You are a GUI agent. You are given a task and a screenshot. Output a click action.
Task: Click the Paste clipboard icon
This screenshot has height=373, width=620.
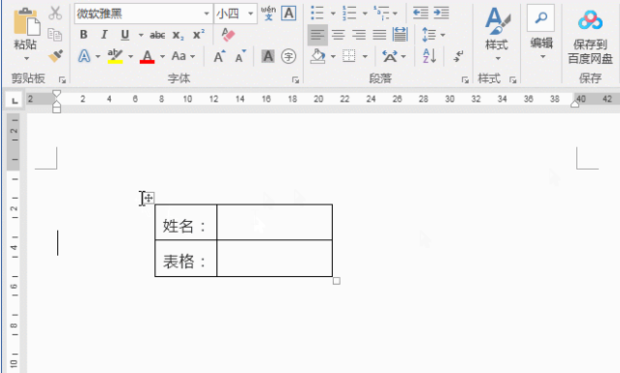click(x=26, y=22)
